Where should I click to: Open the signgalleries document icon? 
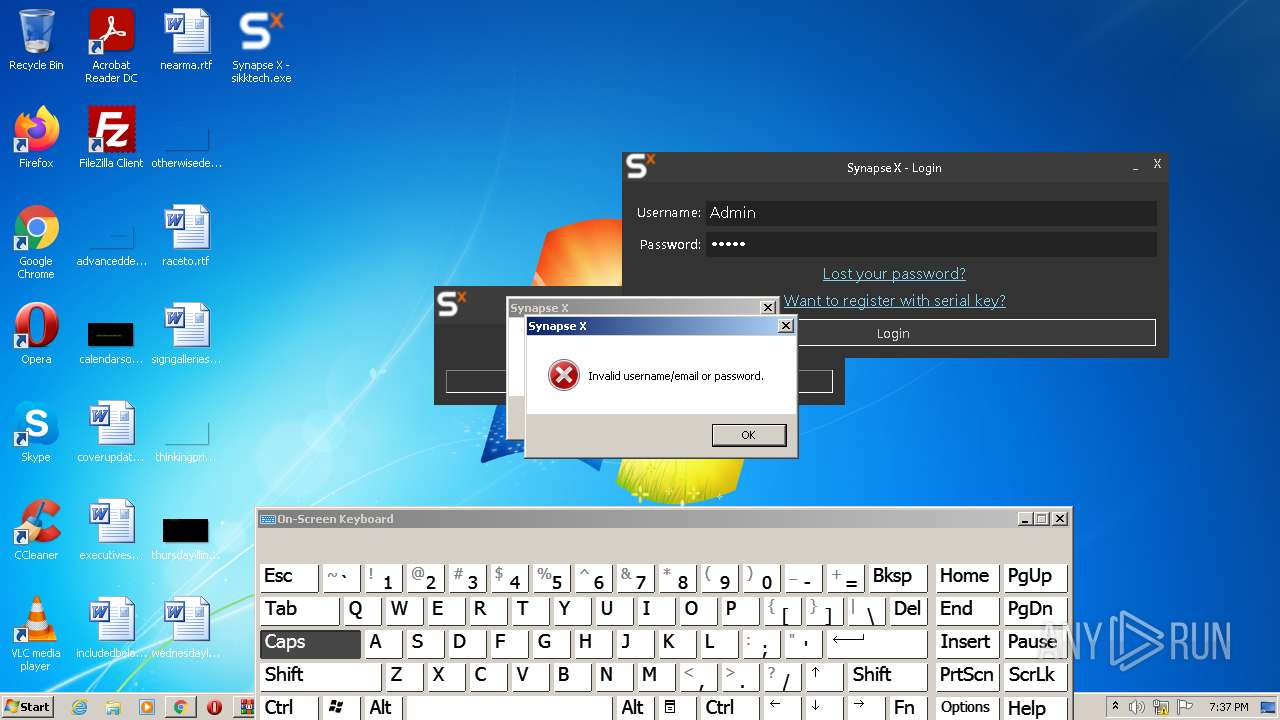[x=186, y=334]
